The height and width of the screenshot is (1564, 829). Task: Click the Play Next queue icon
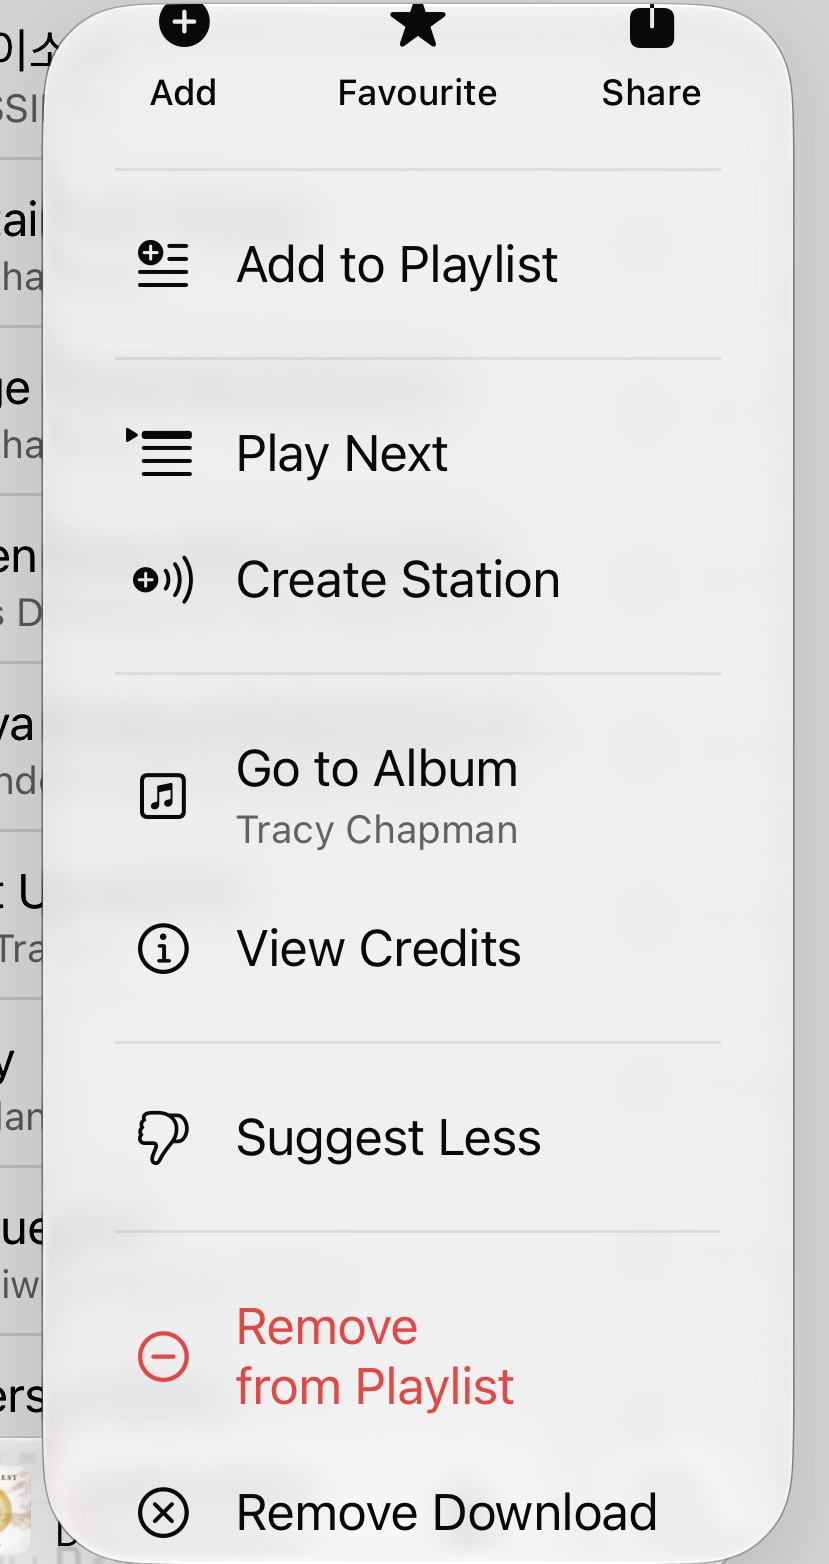click(160, 453)
